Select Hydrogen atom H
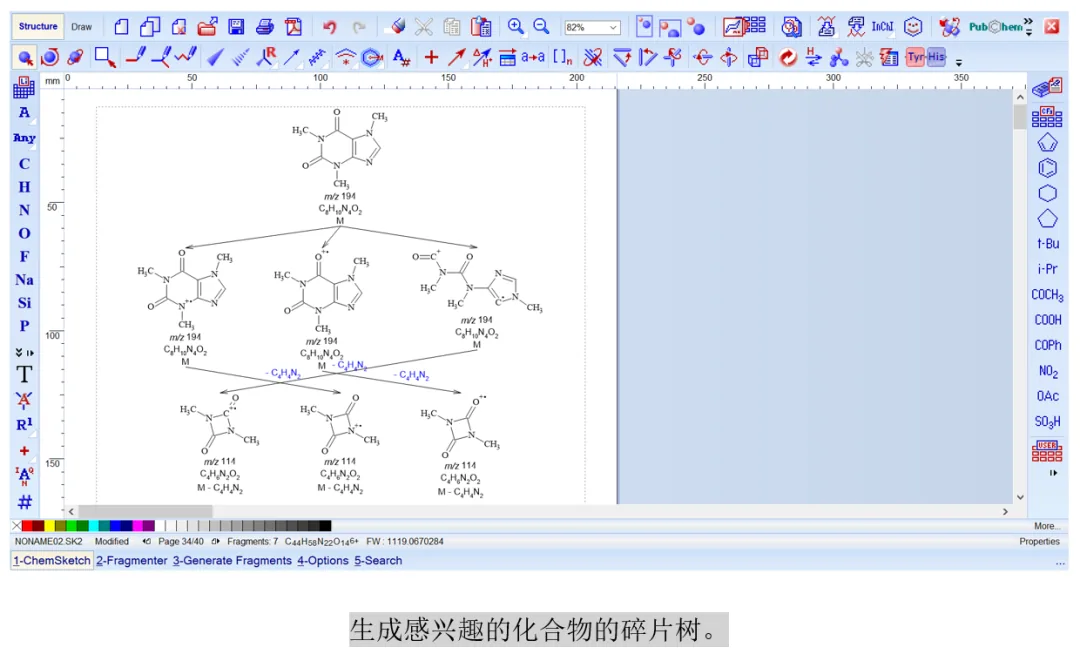The width and height of the screenshot is (1080, 654). pyautogui.click(x=24, y=187)
